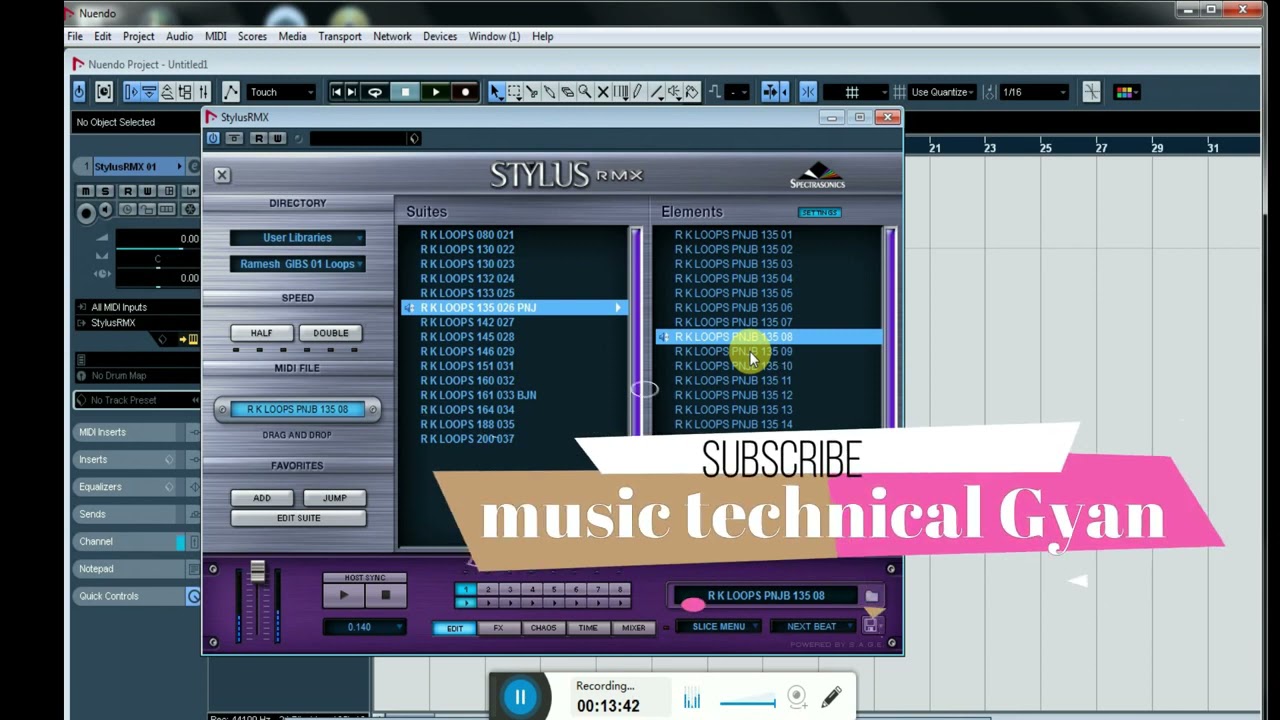Open the grid snap type dropdown

pyautogui.click(x=855, y=92)
